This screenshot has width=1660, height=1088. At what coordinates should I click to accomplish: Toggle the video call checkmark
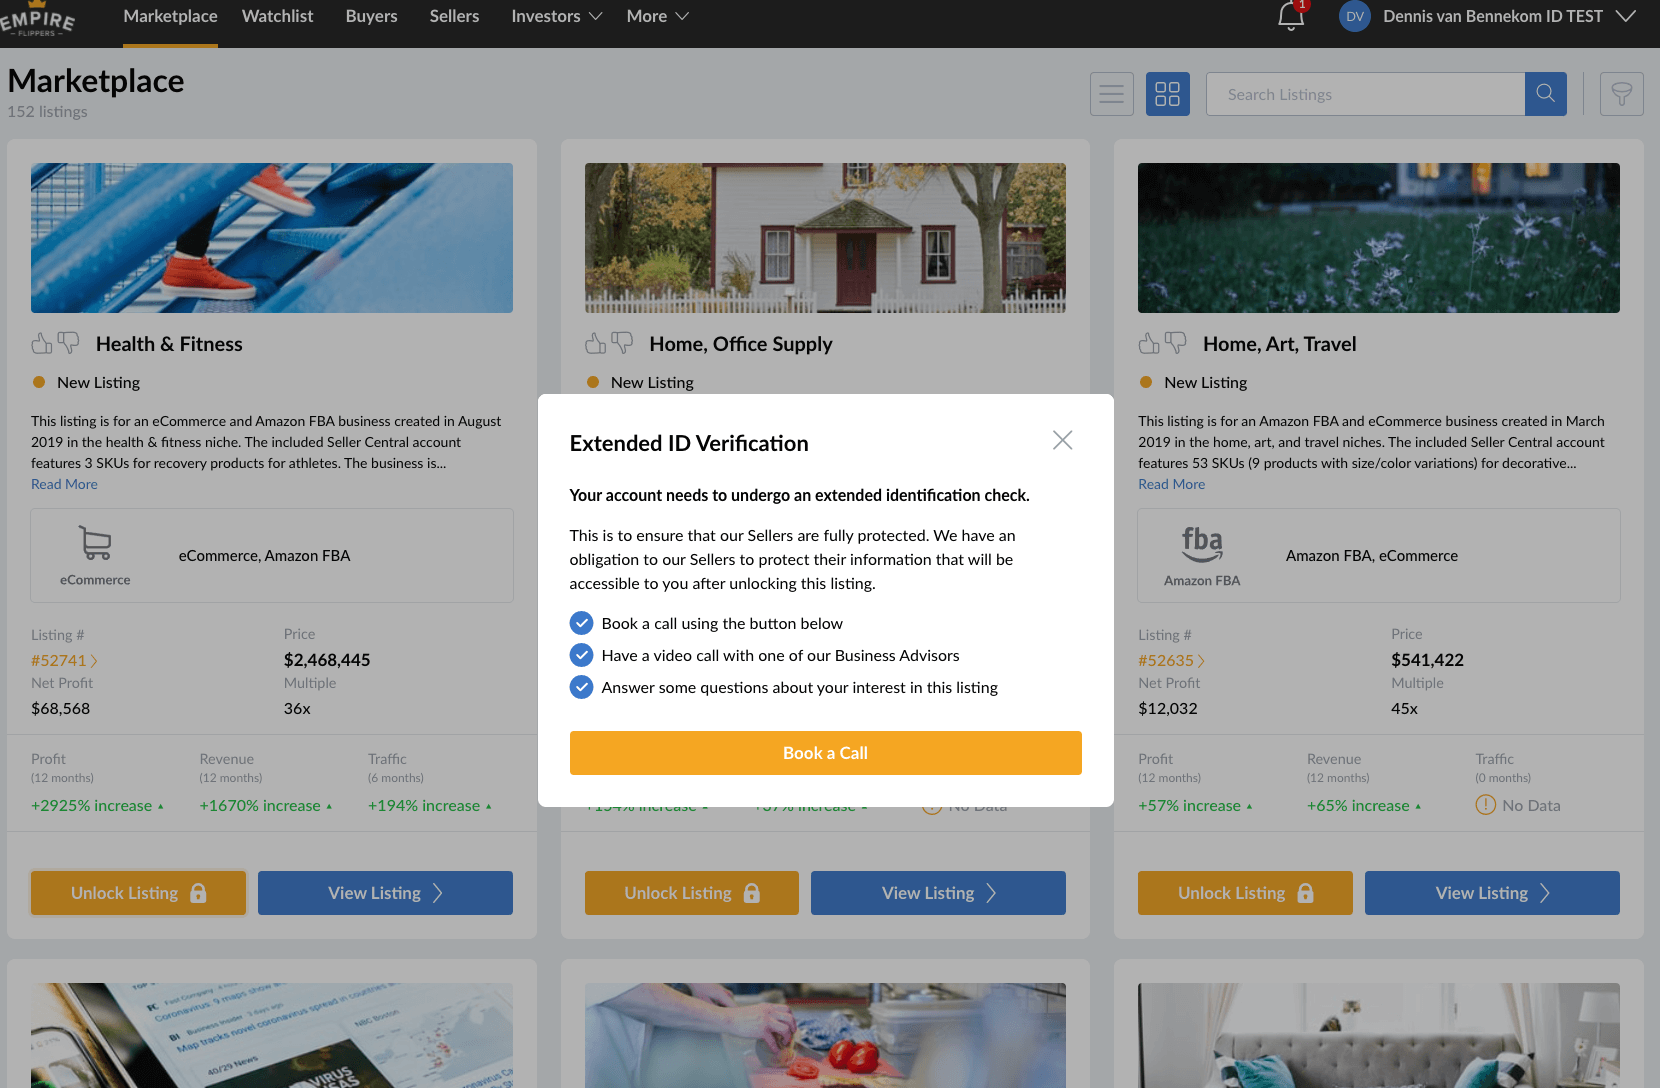[x=581, y=656]
